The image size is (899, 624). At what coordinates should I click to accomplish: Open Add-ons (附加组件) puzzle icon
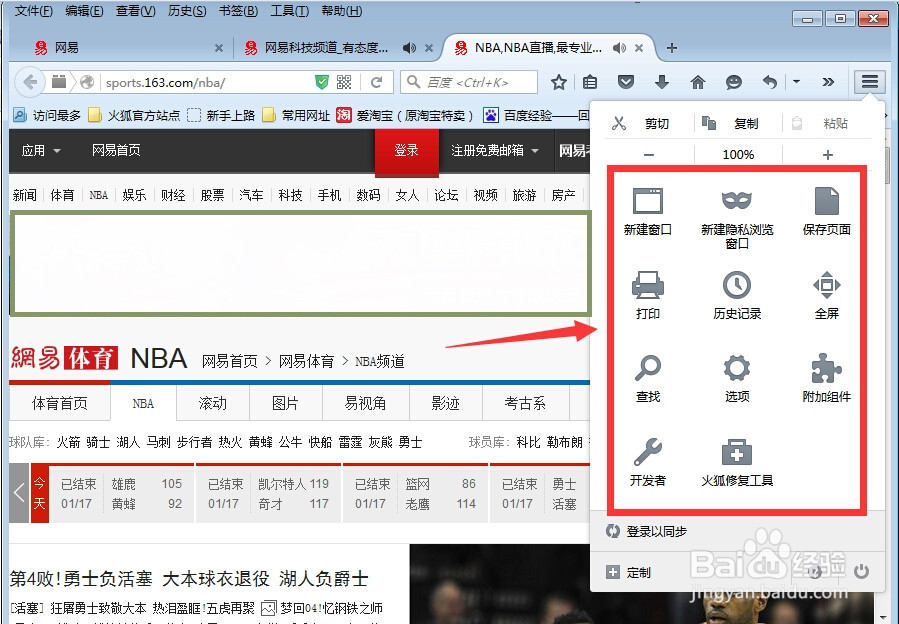tap(827, 368)
